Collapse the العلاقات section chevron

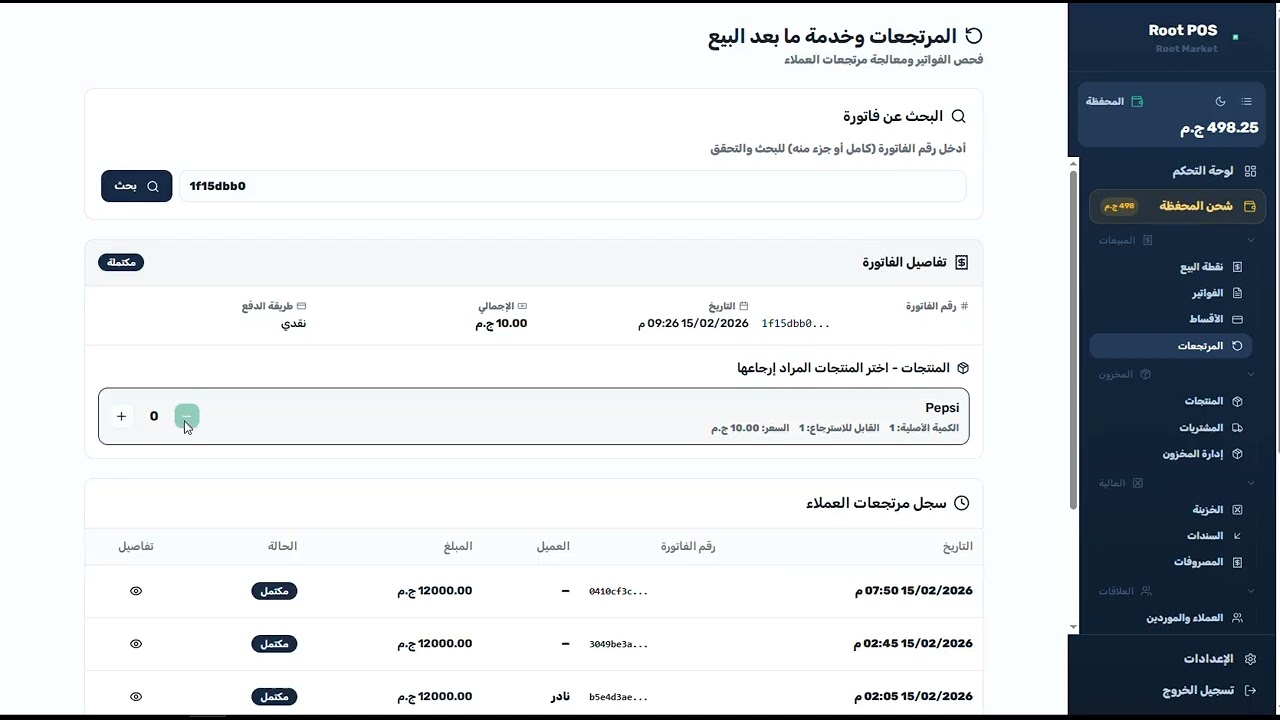pyautogui.click(x=1251, y=591)
